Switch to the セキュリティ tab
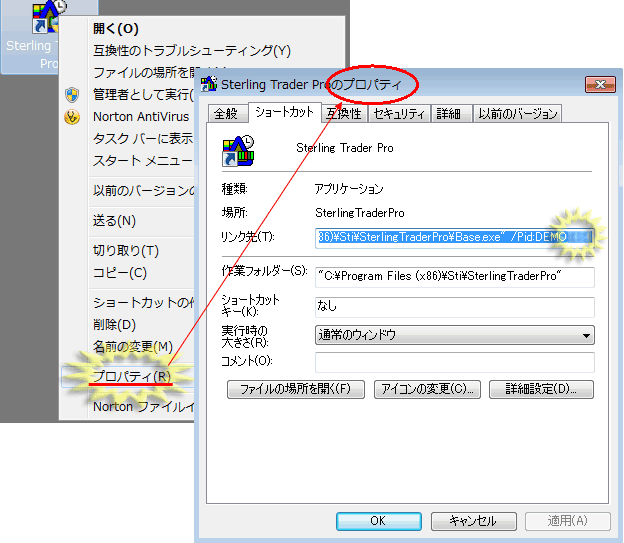Image resolution: width=624 pixels, height=543 pixels. (x=399, y=114)
